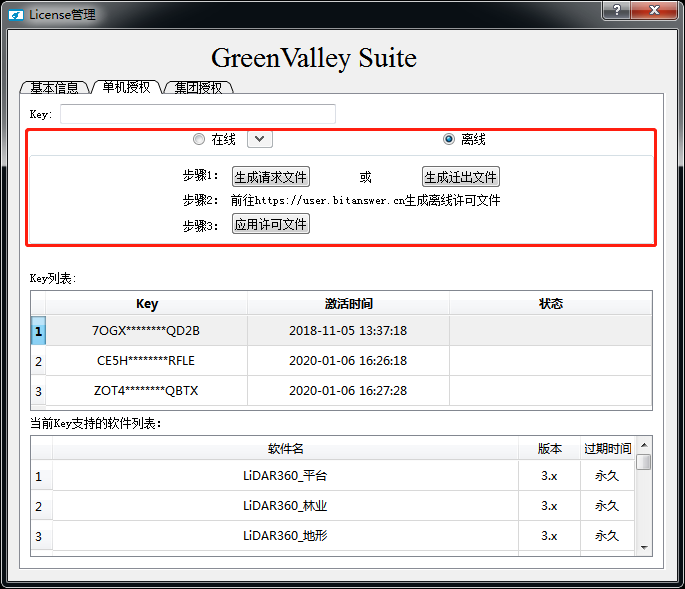Click software list scrollbar down arrow
This screenshot has width=685, height=589.
(x=643, y=547)
